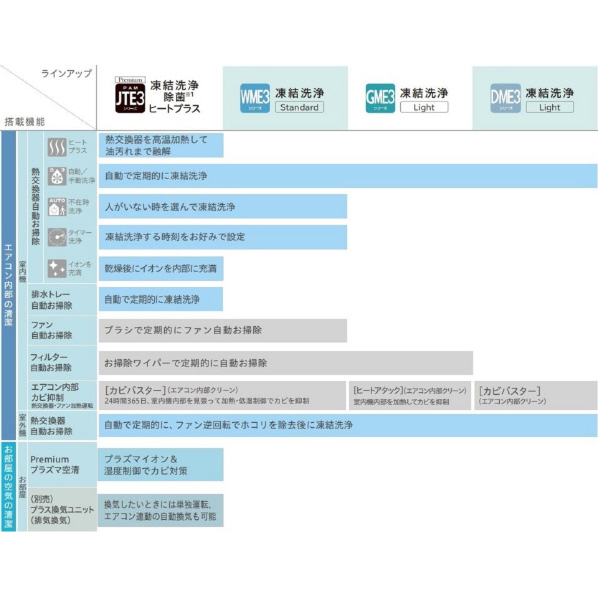Screen dimensions: 598x598
Task: Click the Light label under GME3
Action: [x=424, y=107]
